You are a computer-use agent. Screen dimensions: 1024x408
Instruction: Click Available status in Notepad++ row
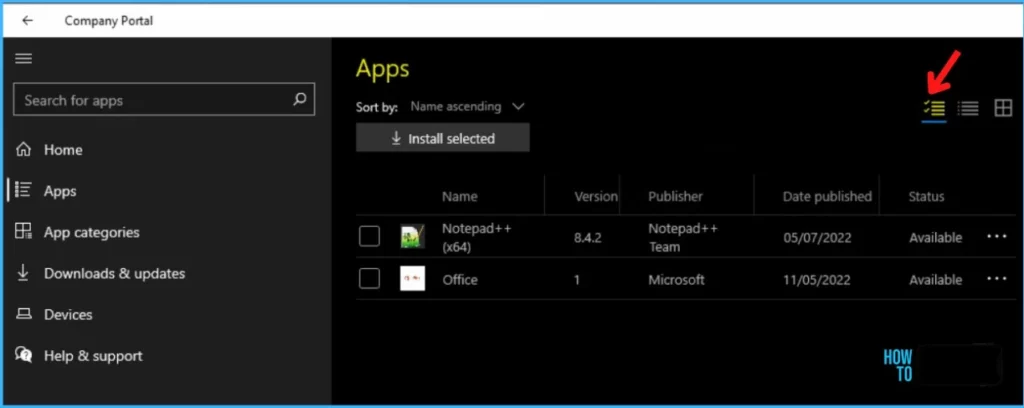tap(935, 238)
